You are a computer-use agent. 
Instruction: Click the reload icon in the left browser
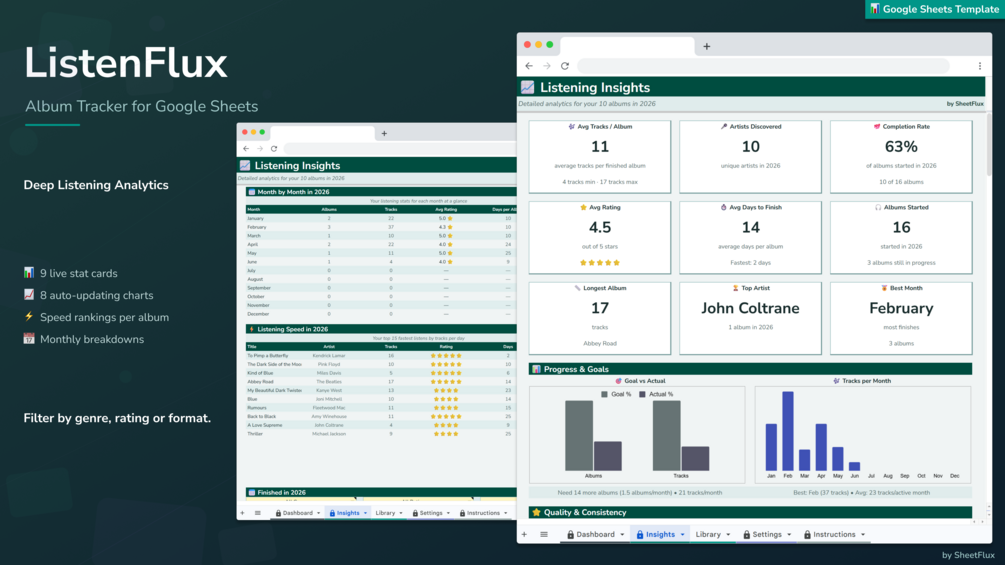click(x=274, y=149)
